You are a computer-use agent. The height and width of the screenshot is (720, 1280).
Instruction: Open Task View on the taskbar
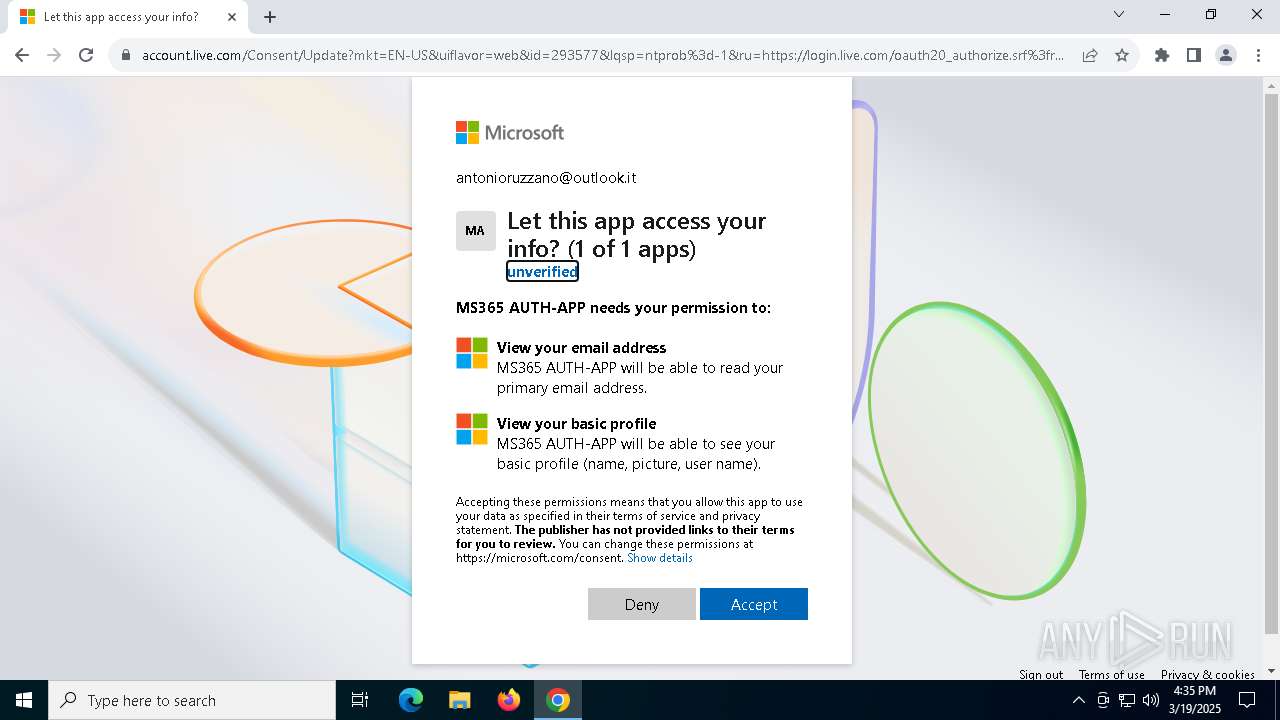coord(360,700)
